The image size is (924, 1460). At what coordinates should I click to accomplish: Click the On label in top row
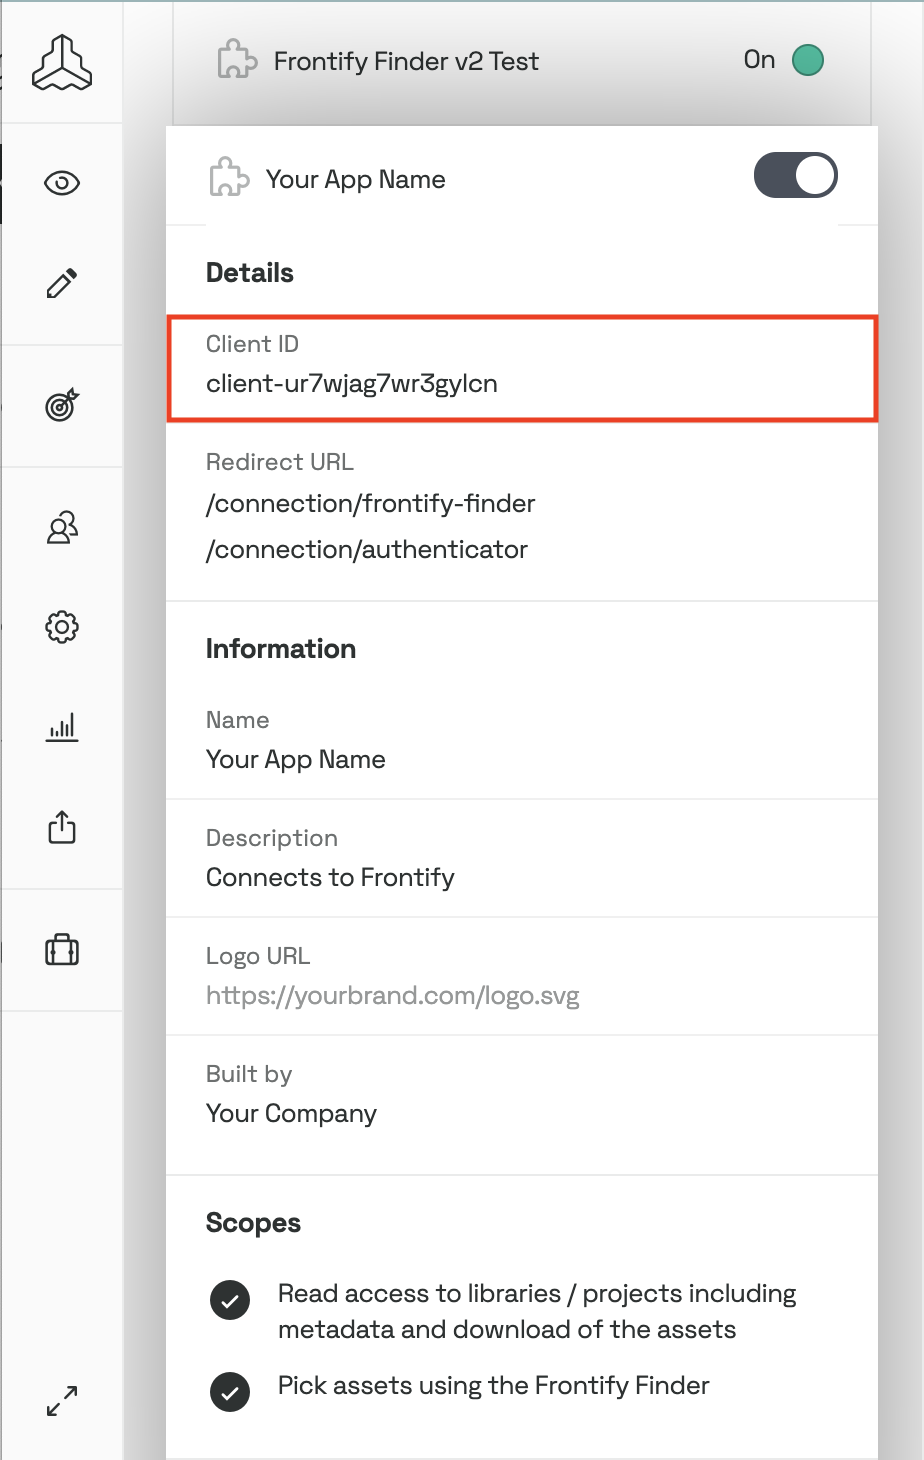click(x=760, y=60)
